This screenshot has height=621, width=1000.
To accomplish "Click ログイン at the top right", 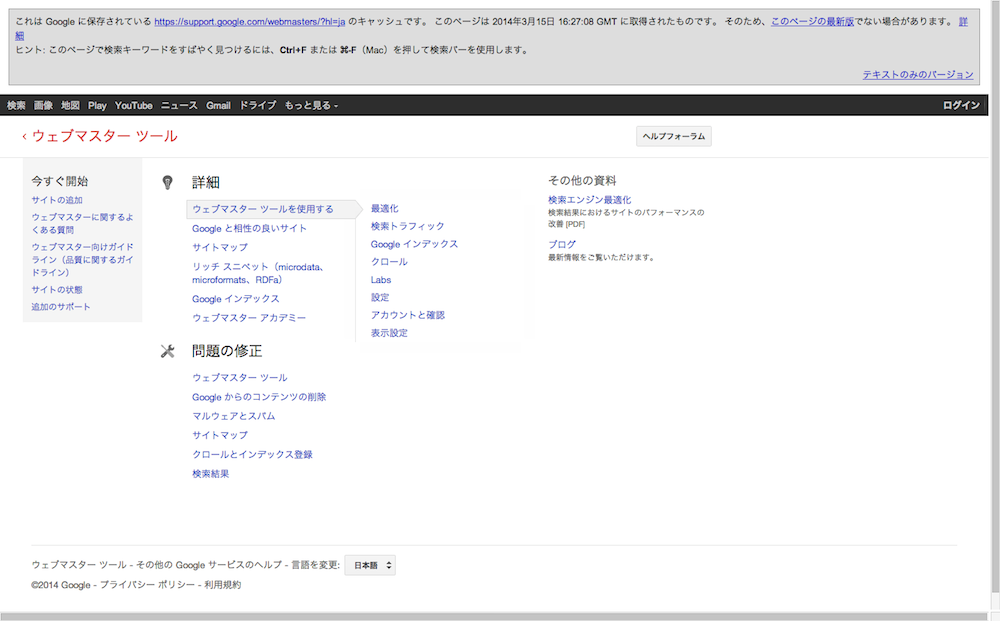I will [961, 105].
